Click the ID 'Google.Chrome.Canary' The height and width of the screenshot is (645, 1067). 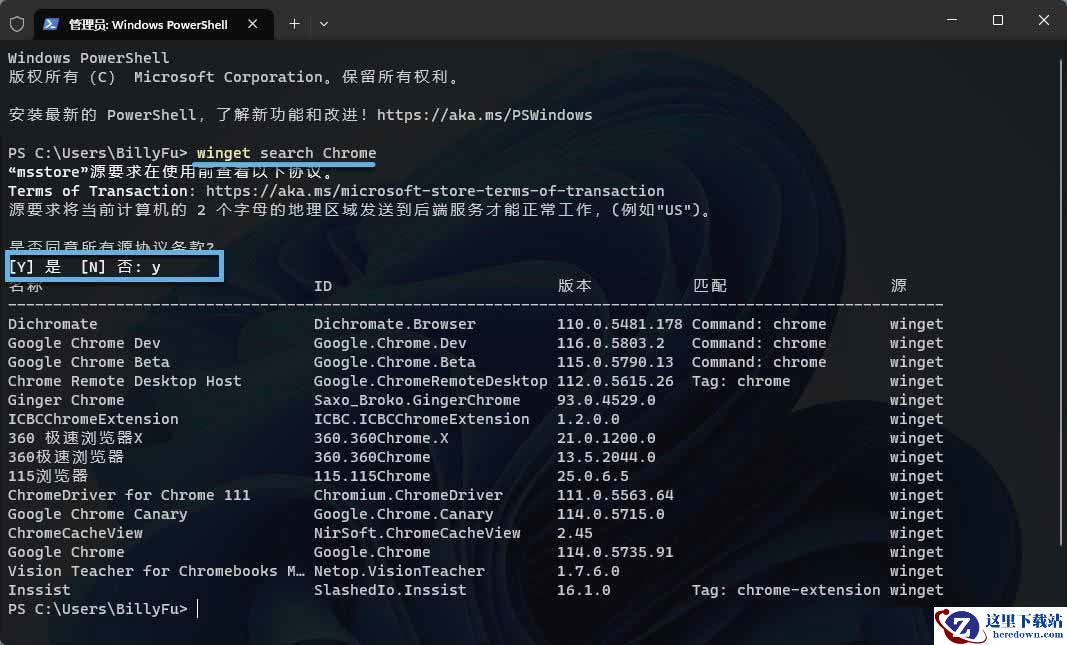[x=404, y=514]
